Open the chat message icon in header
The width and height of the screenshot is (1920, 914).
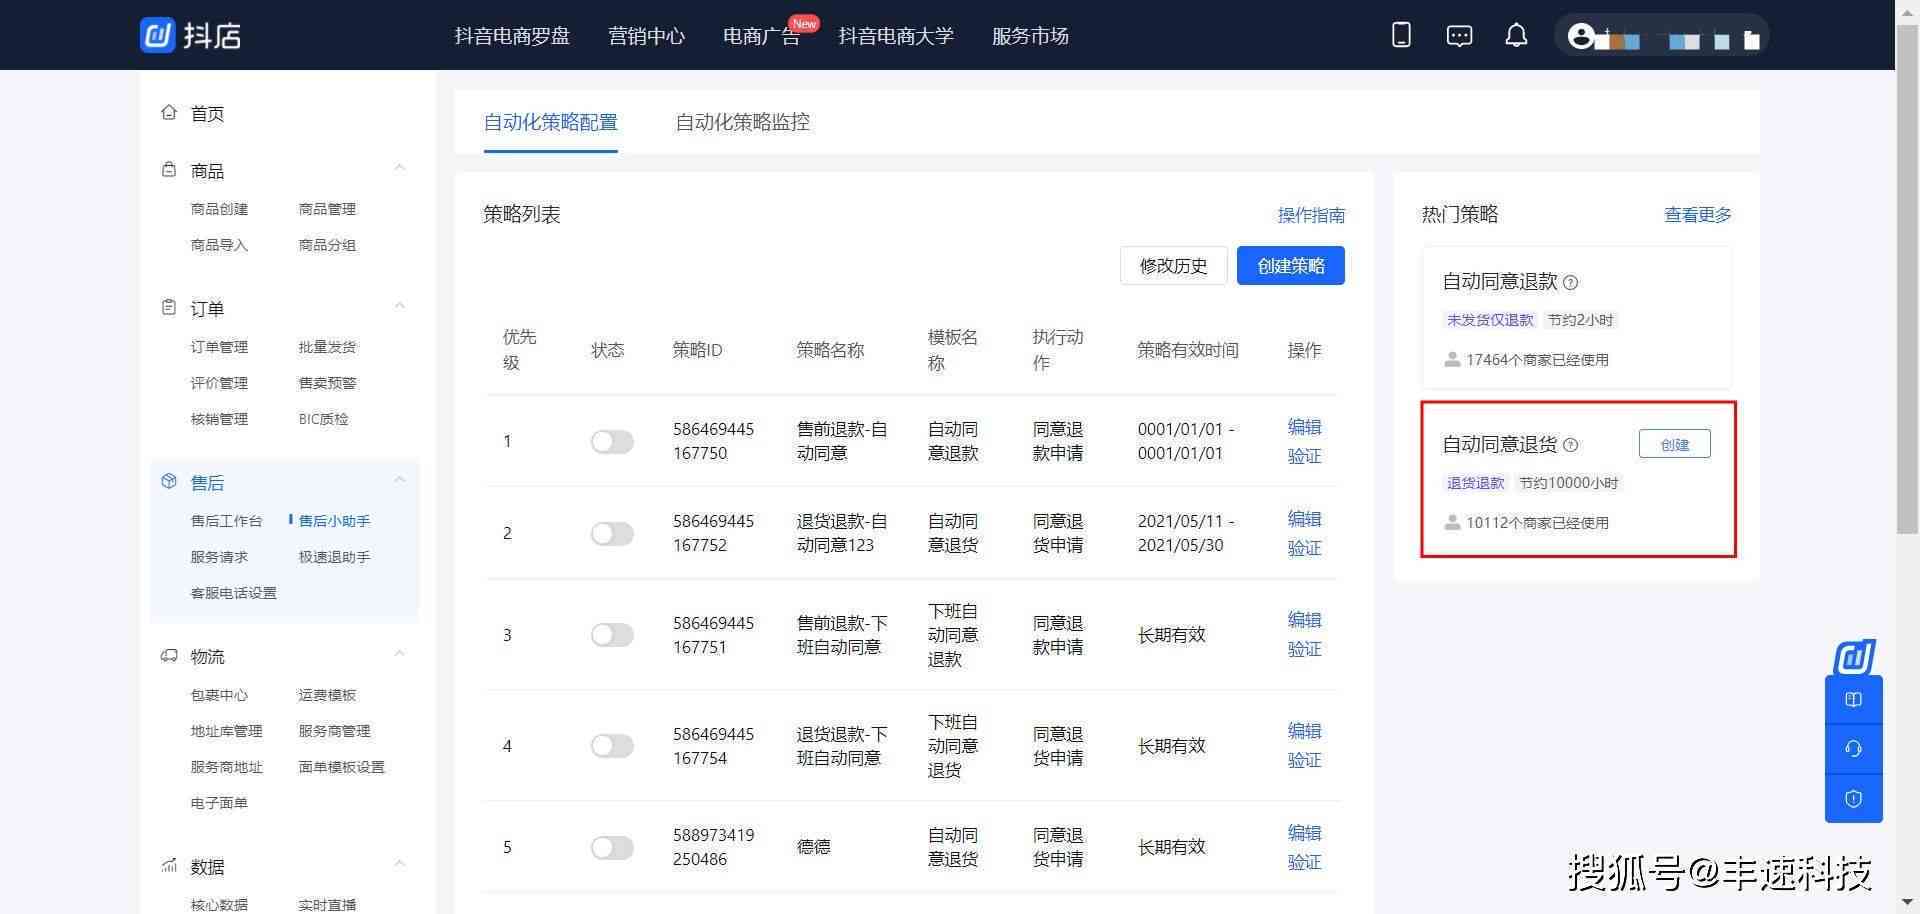[1459, 36]
